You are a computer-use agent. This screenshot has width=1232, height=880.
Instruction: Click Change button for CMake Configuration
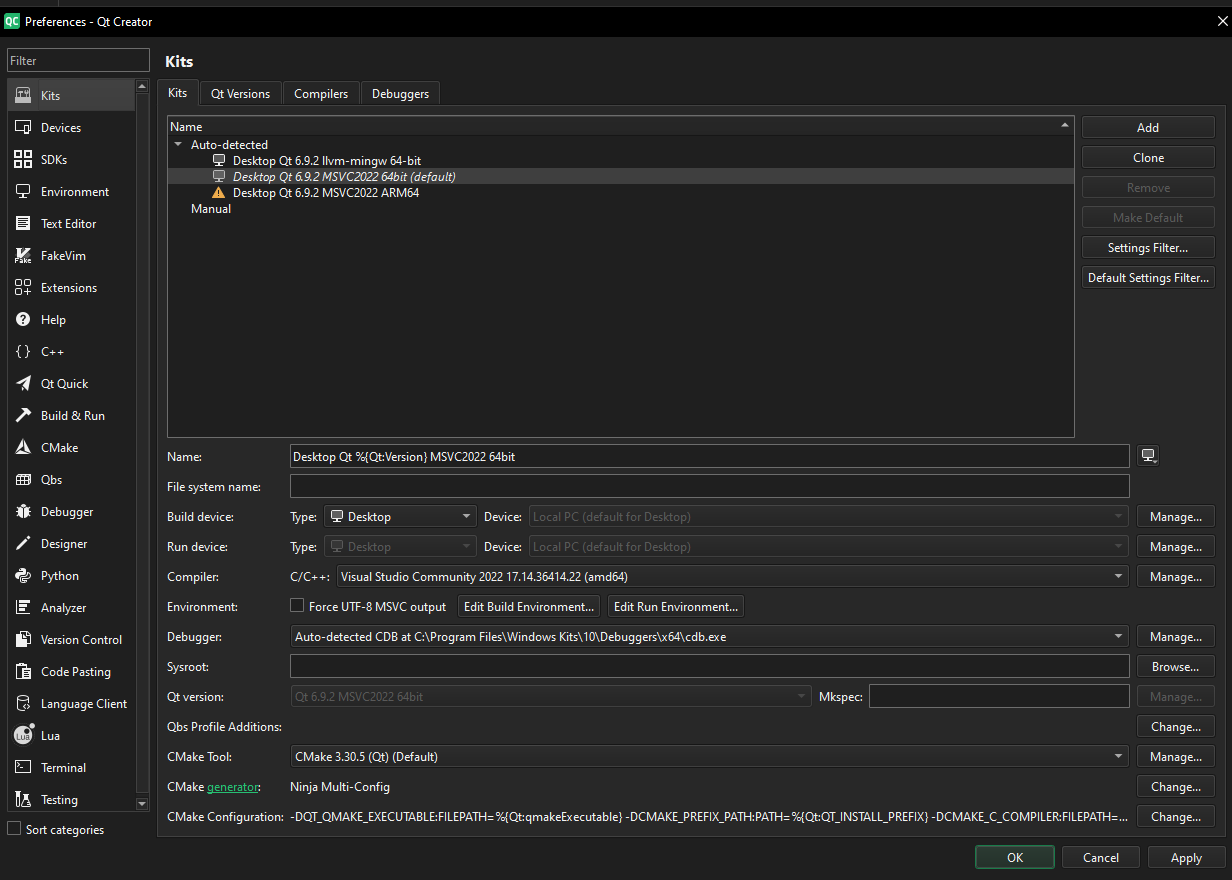(x=1175, y=817)
